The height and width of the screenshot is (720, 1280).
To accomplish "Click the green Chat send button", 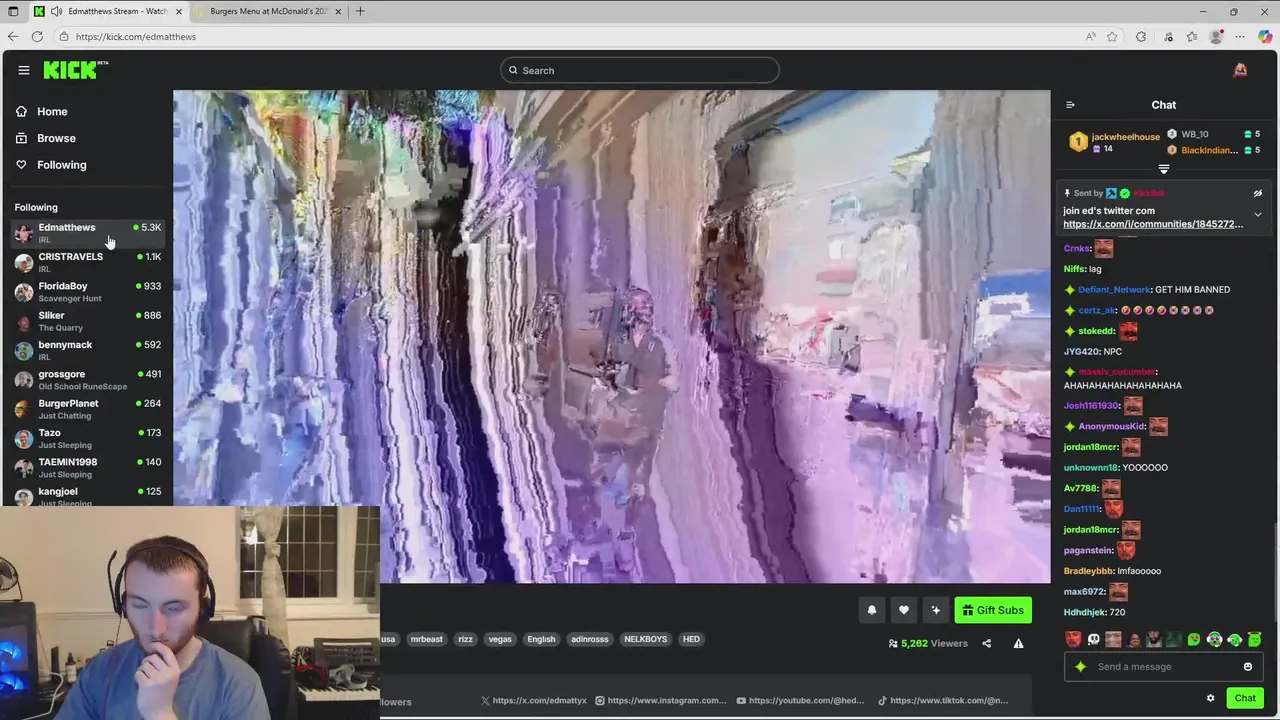I will (1245, 698).
